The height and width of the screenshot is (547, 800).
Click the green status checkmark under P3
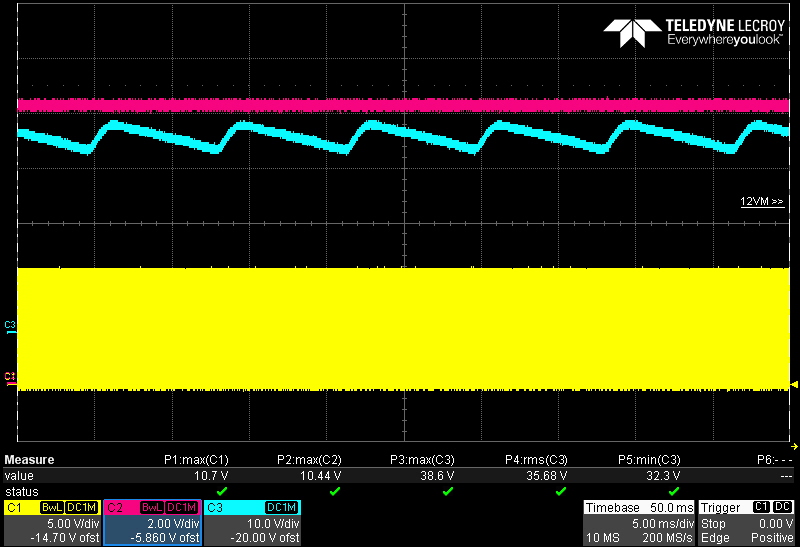[x=447, y=491]
